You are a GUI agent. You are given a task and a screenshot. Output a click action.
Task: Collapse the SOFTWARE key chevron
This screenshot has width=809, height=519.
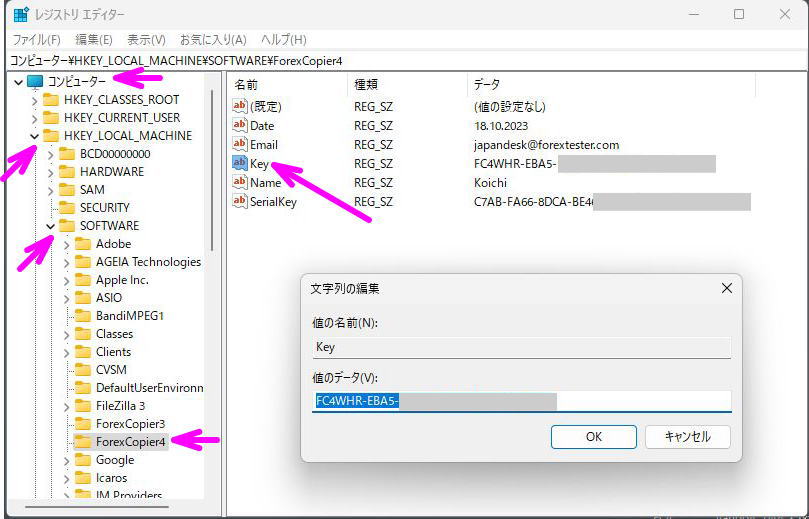click(51, 226)
